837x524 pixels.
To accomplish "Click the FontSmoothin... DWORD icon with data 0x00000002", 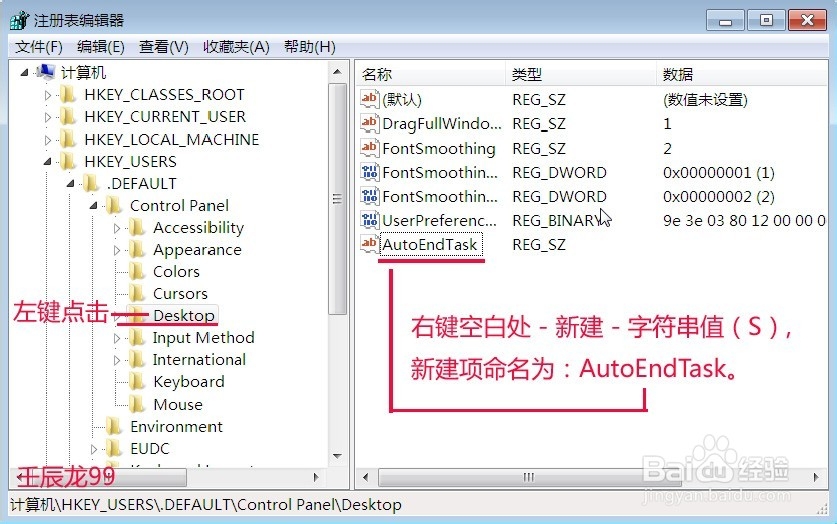I will tap(369, 196).
